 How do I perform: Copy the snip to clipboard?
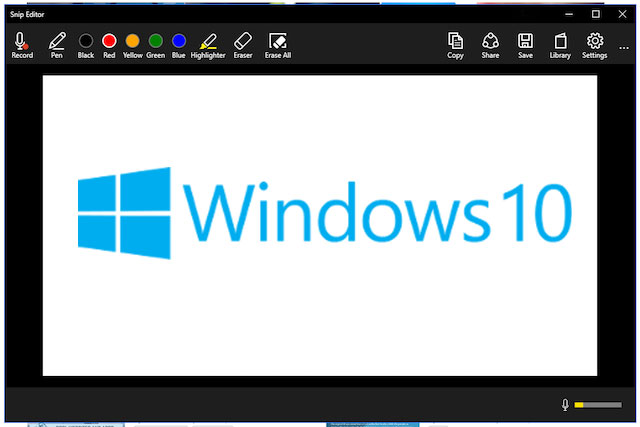[455, 45]
